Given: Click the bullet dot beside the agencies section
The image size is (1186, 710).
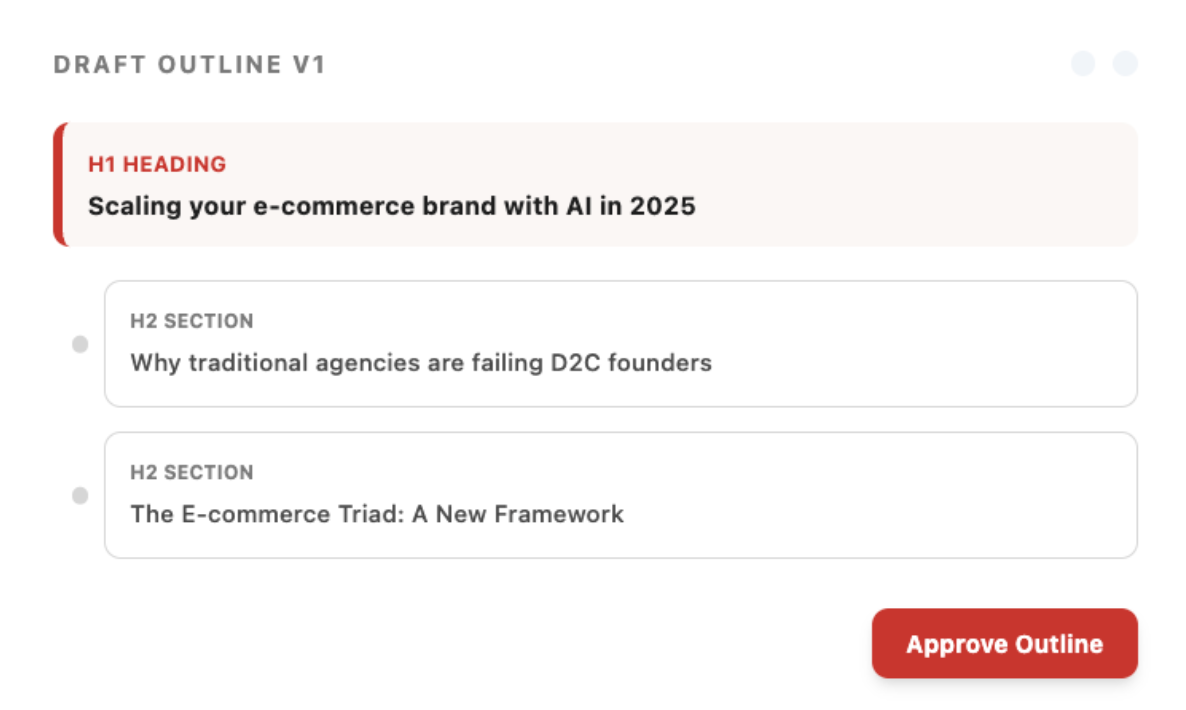Looking at the screenshot, I should coord(80,344).
